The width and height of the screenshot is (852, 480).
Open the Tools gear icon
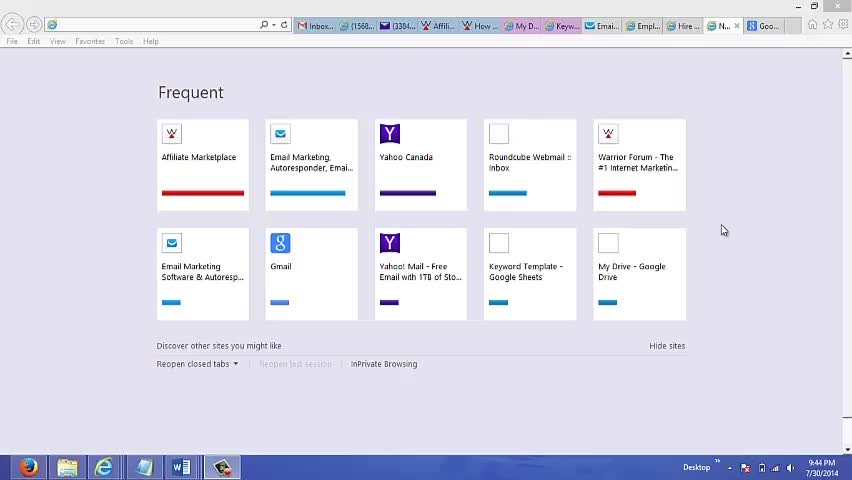[843, 24]
